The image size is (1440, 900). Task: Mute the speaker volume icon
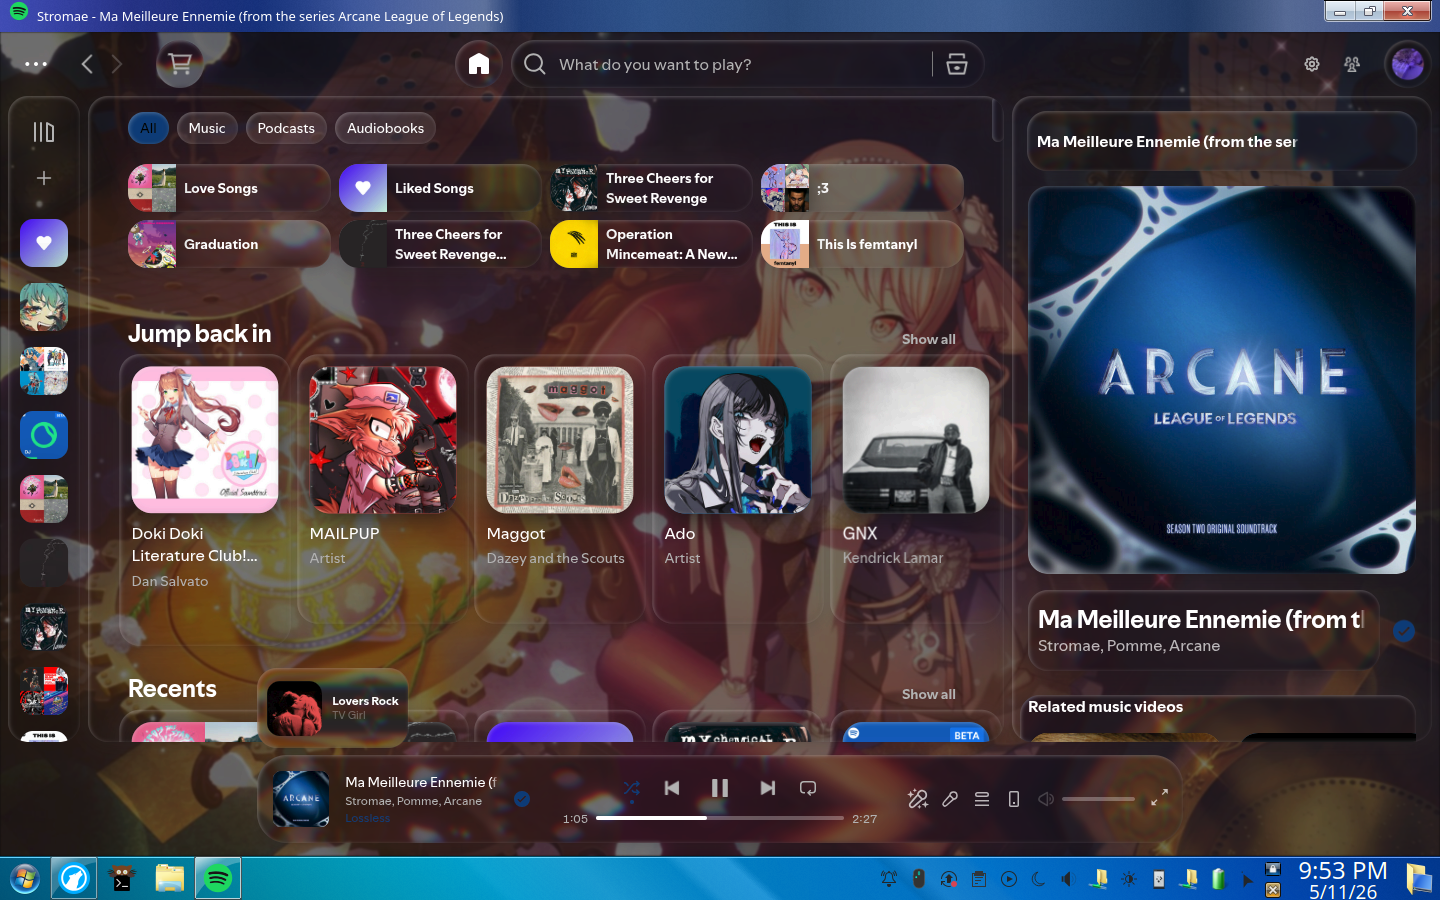[1046, 799]
